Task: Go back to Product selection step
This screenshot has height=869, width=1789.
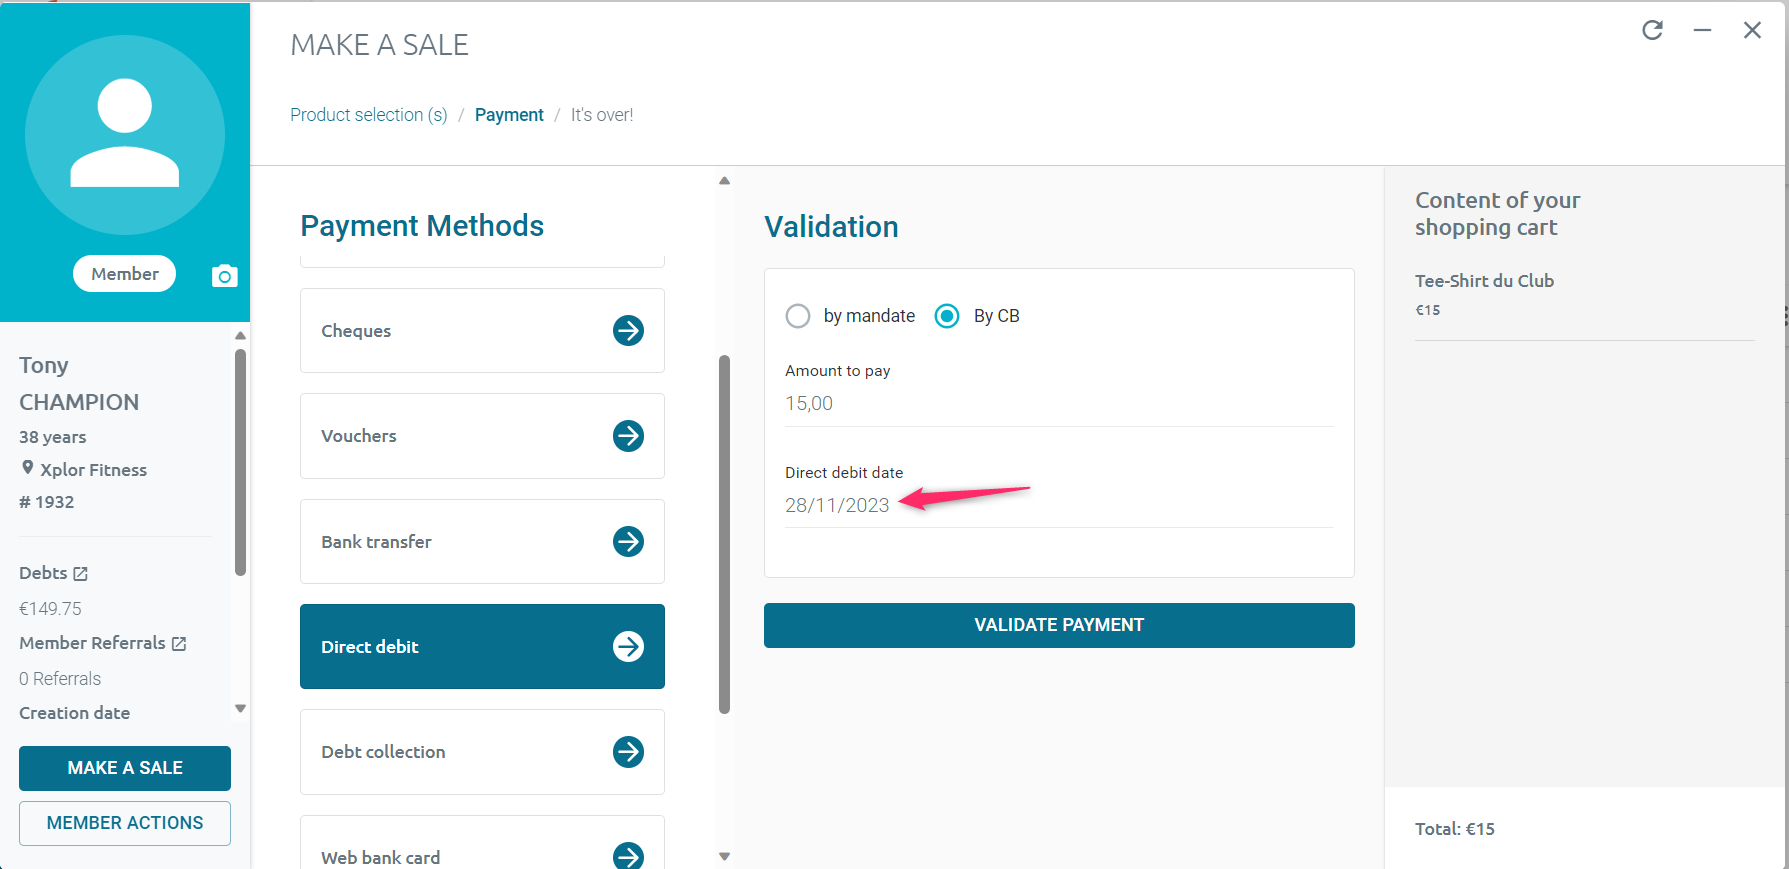Action: 368,115
